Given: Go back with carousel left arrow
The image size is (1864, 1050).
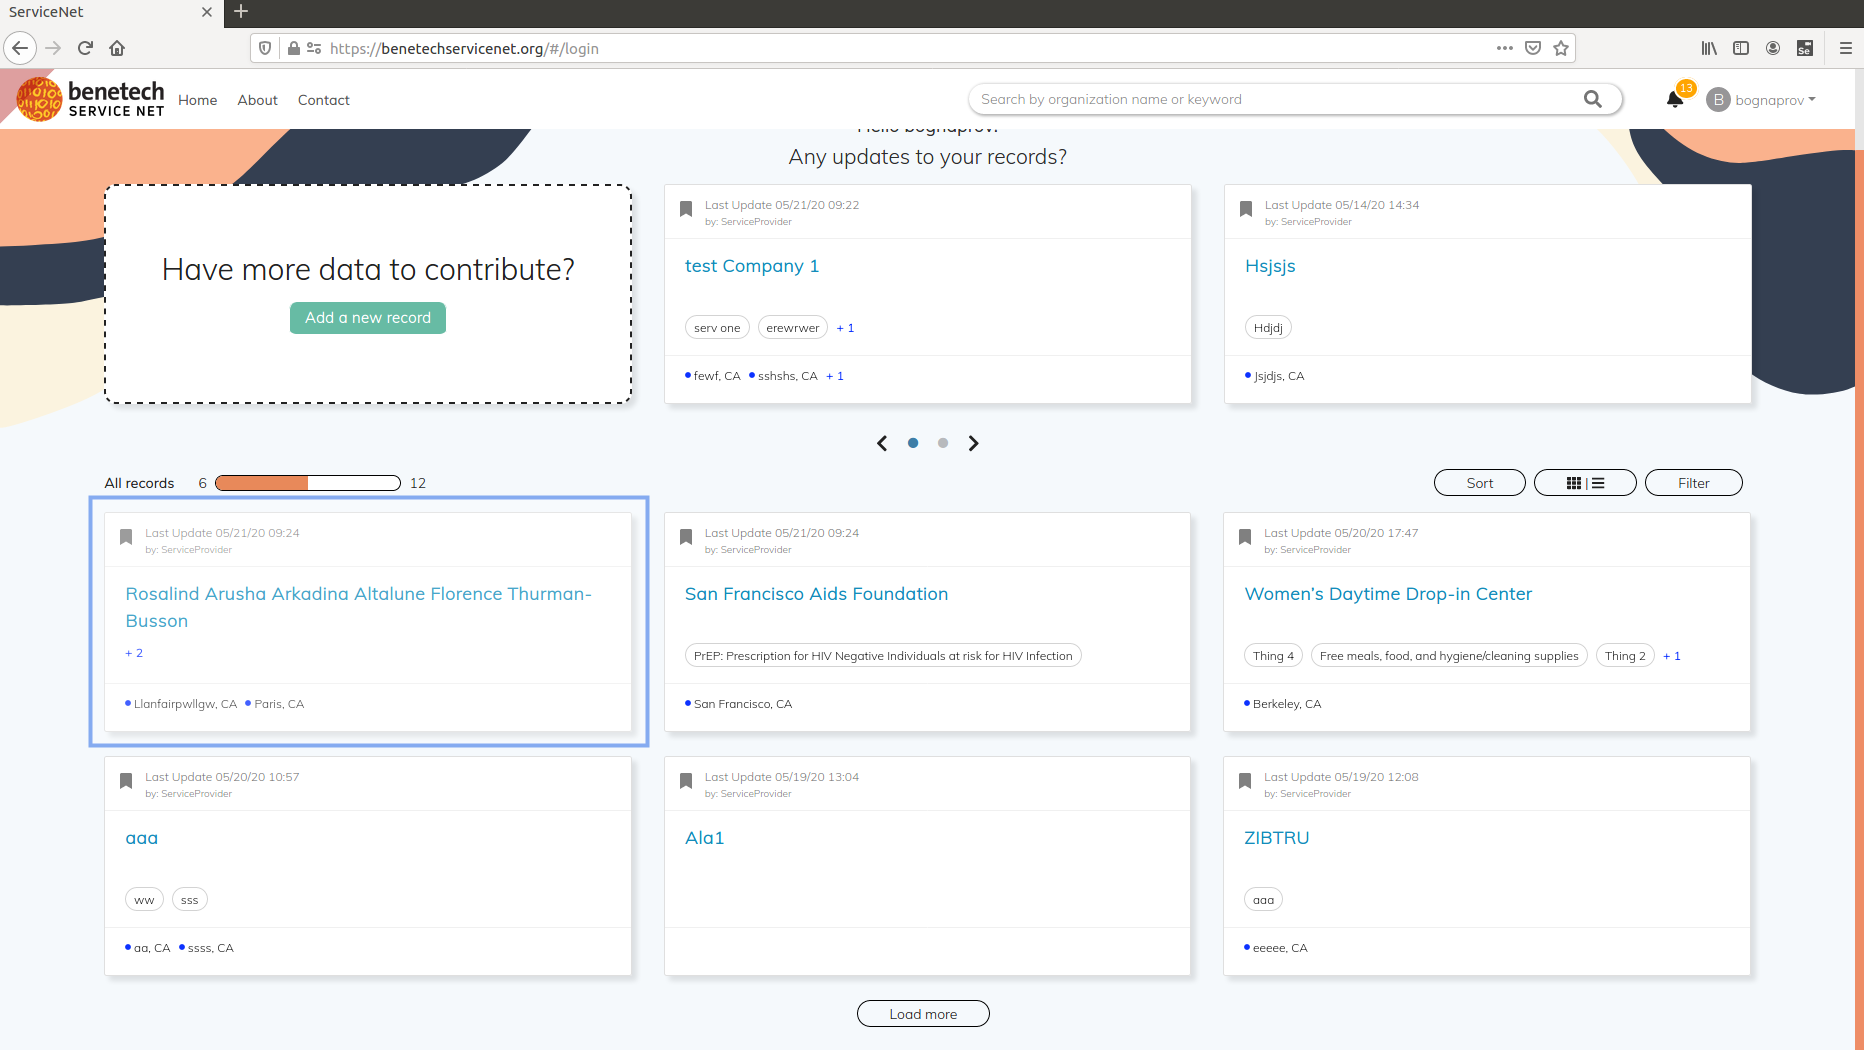Looking at the screenshot, I should [x=882, y=443].
